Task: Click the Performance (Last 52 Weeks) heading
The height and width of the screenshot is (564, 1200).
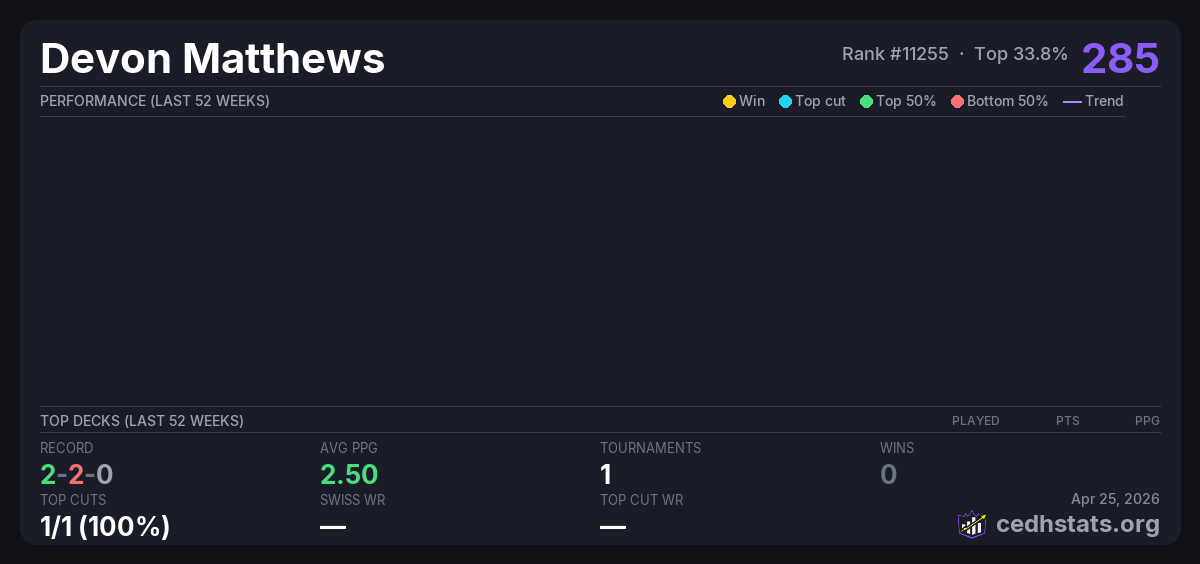Action: pos(154,101)
